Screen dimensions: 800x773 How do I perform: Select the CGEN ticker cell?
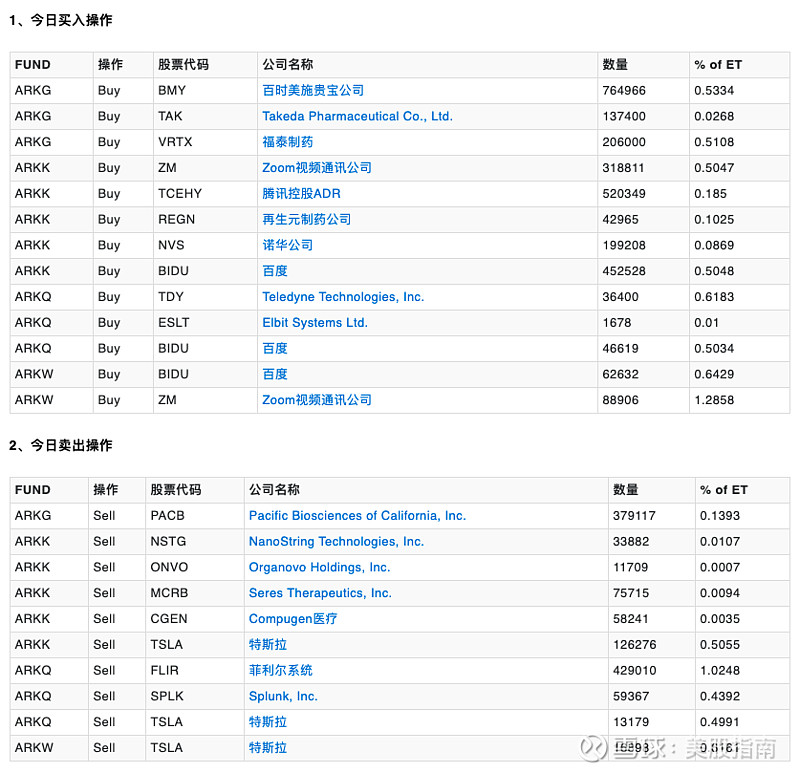pyautogui.click(x=195, y=619)
